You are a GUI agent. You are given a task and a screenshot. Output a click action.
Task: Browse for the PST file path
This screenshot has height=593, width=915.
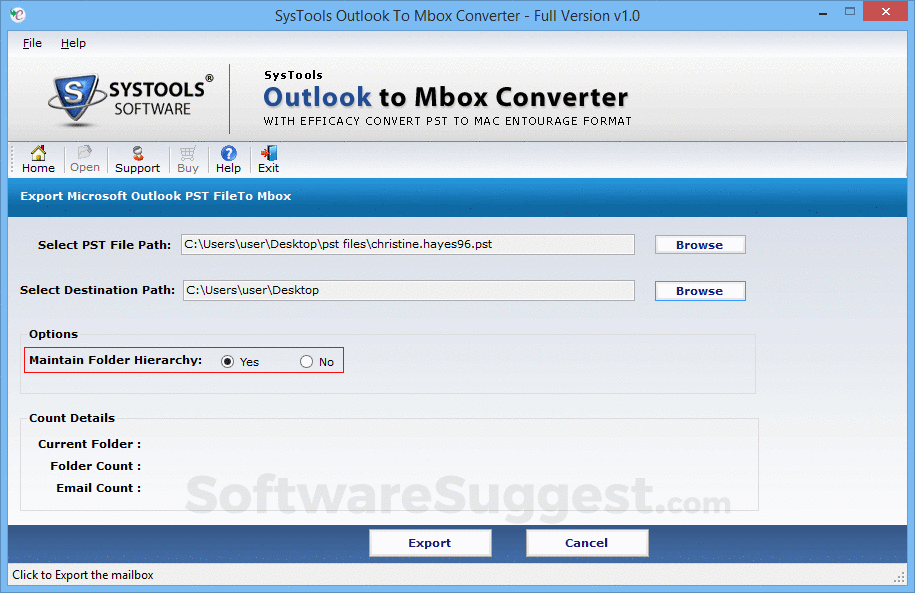[699, 244]
